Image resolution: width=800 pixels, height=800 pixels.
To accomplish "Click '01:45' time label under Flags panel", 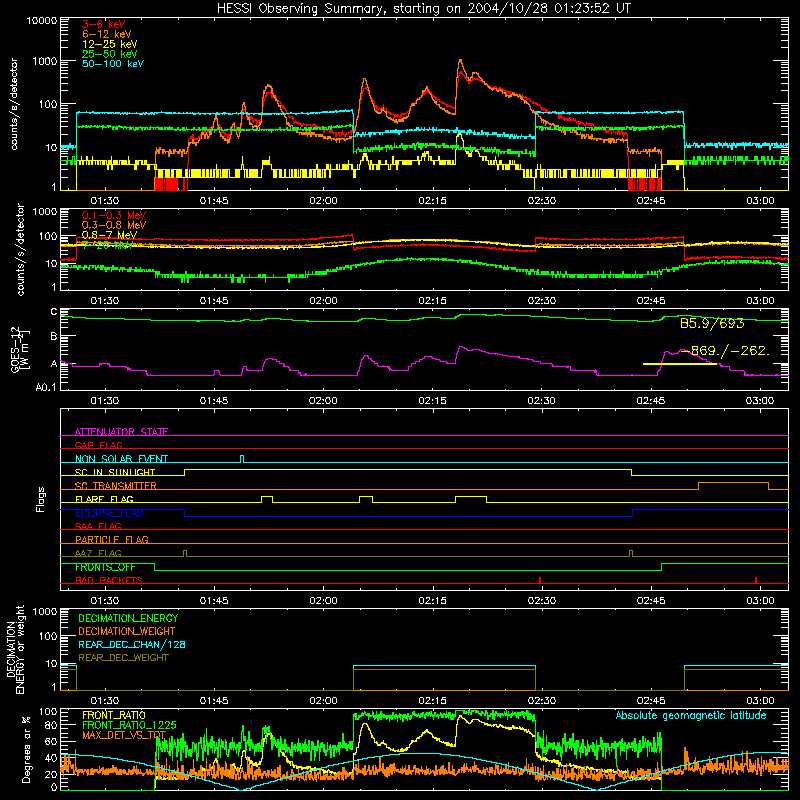I will [214, 601].
